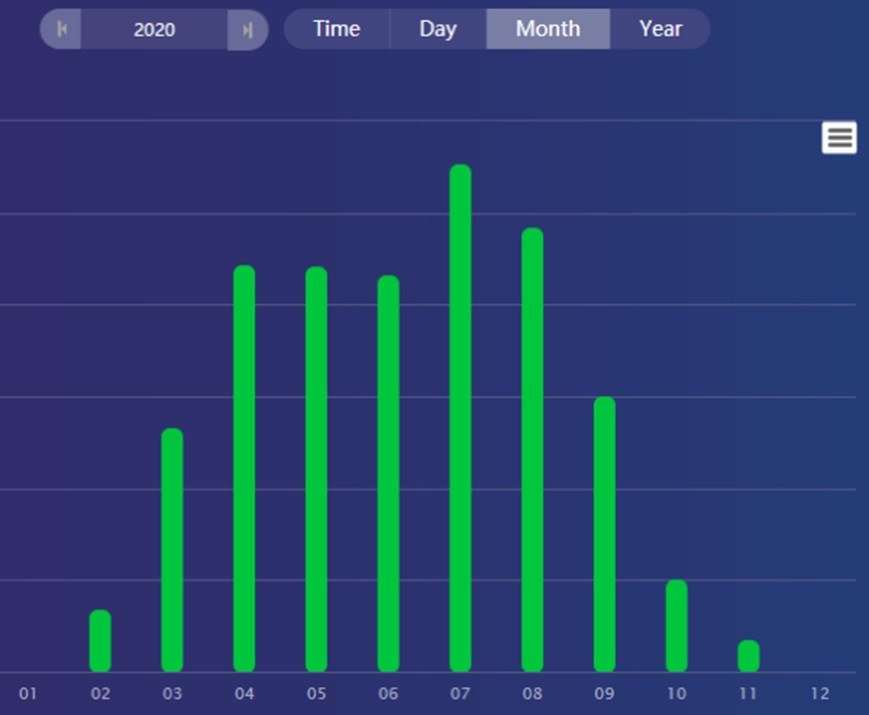Click the green bar for month 03
Viewport: 869px width, 715px height.
point(172,550)
